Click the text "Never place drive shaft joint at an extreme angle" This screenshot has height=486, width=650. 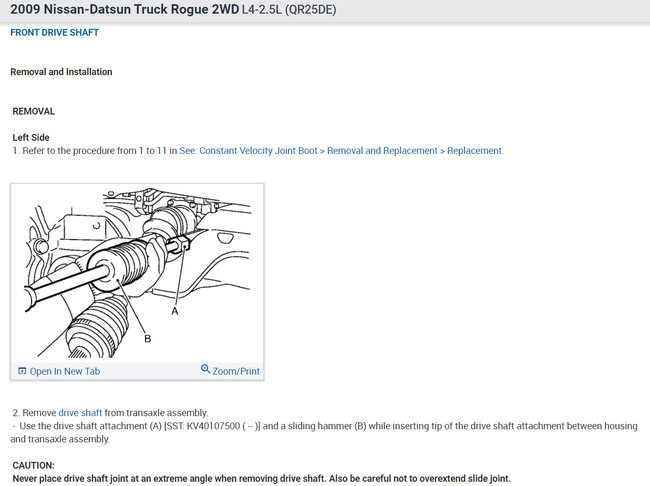pyautogui.click(x=113, y=479)
